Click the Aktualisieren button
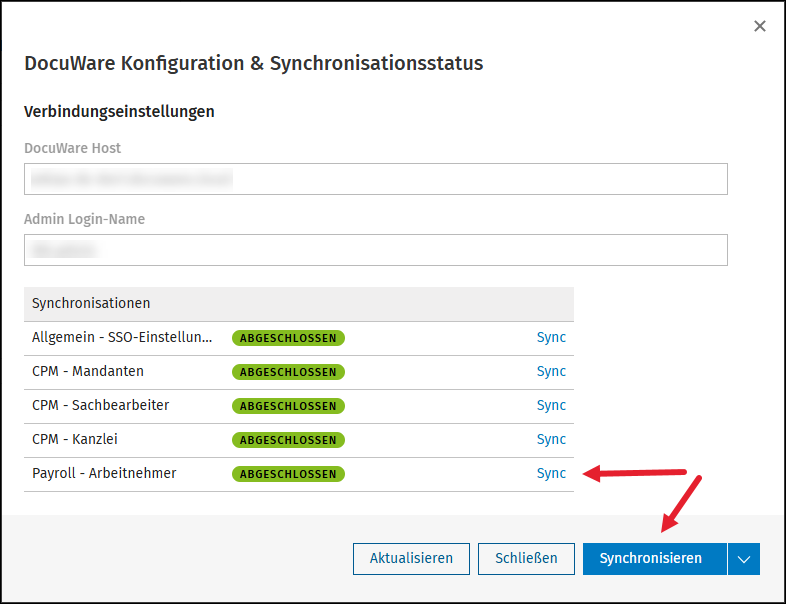The height and width of the screenshot is (604, 786). [411, 558]
